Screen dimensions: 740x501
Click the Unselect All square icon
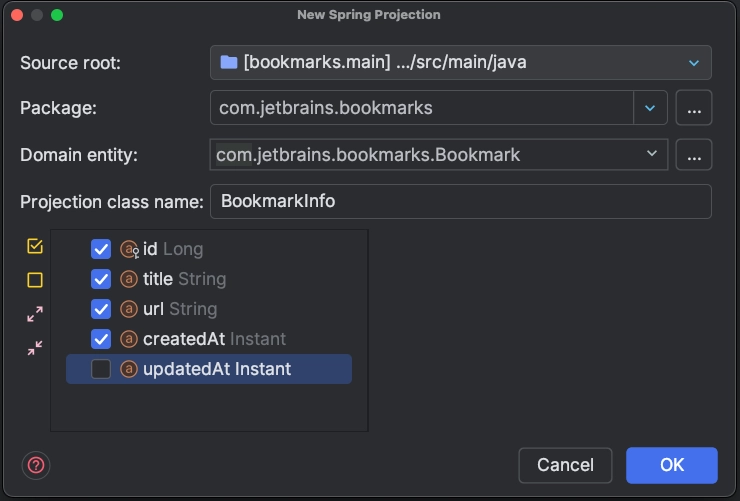click(x=35, y=280)
